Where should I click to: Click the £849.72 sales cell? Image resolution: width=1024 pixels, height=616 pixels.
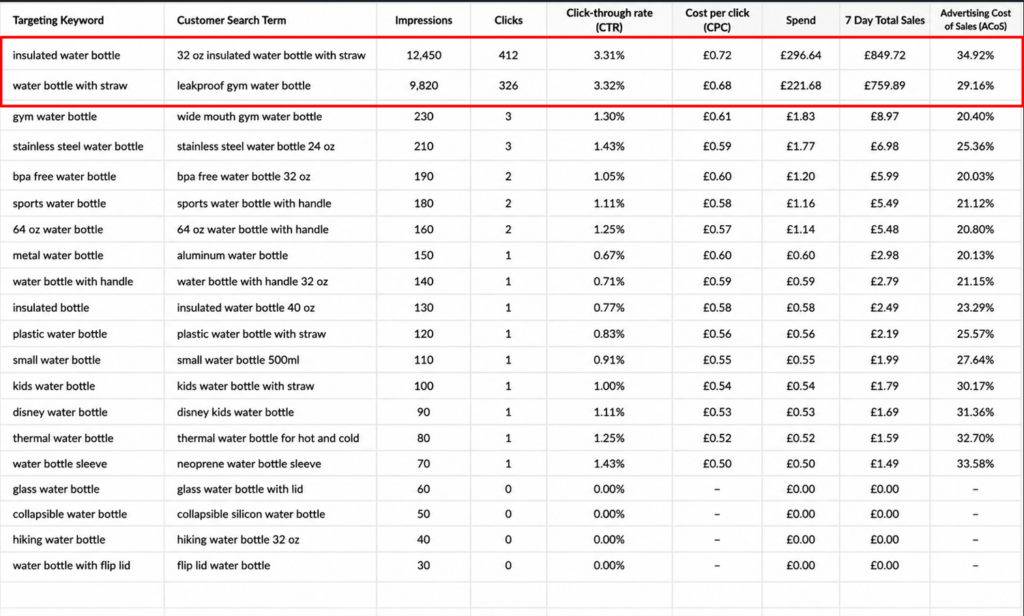(885, 56)
